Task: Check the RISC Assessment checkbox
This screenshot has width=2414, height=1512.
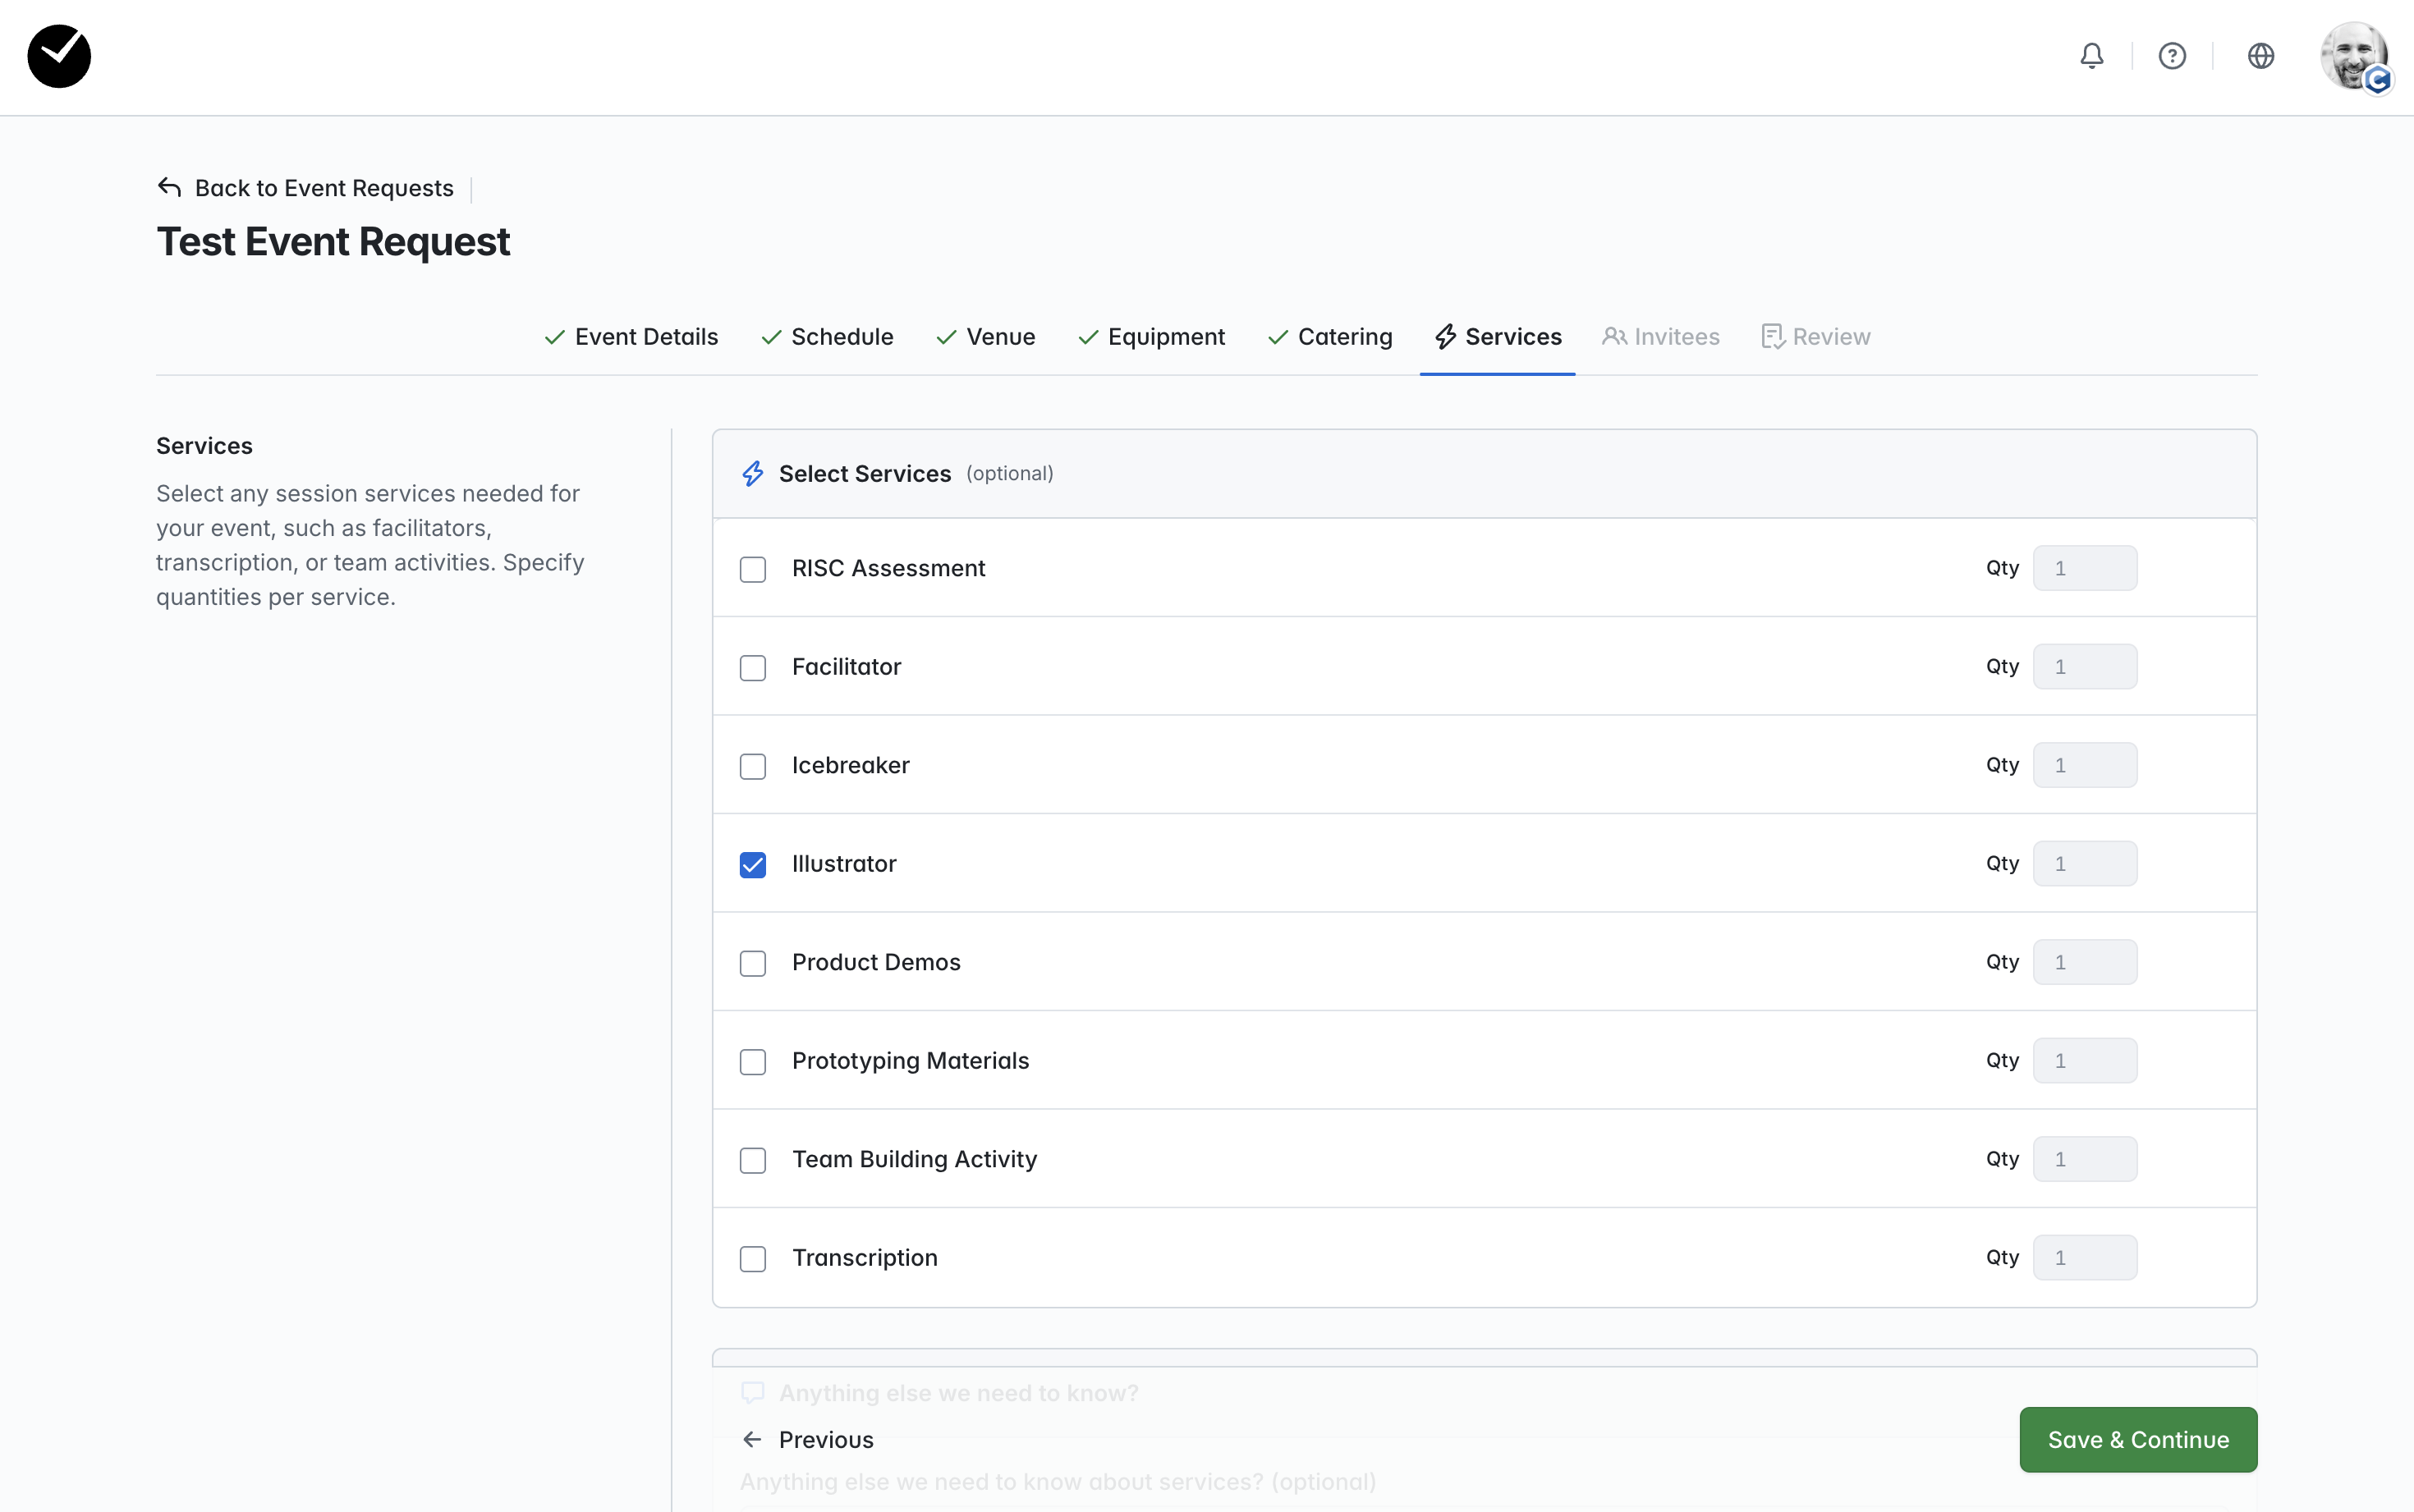Action: (753, 569)
